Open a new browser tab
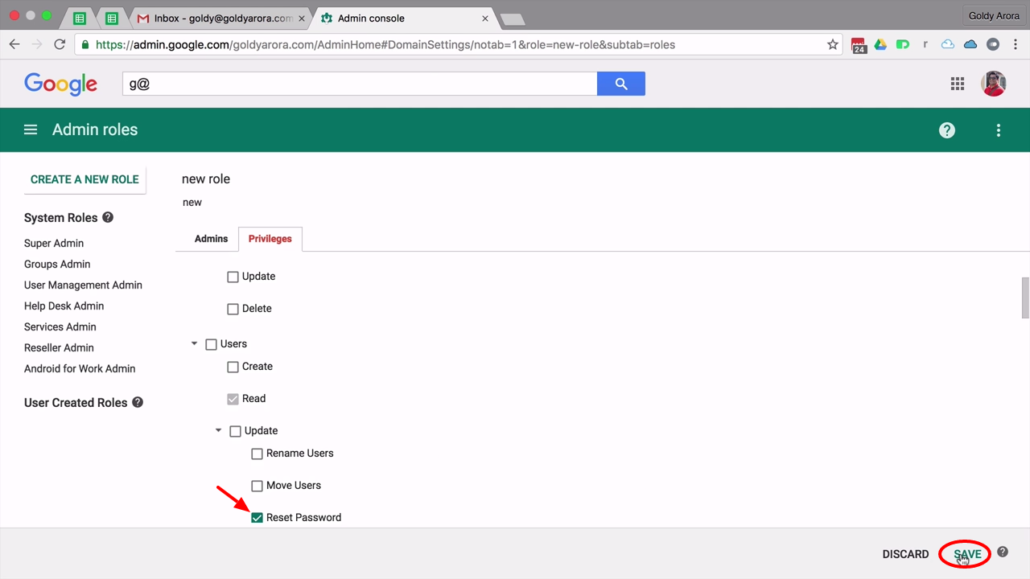The height and width of the screenshot is (579, 1030). (512, 19)
